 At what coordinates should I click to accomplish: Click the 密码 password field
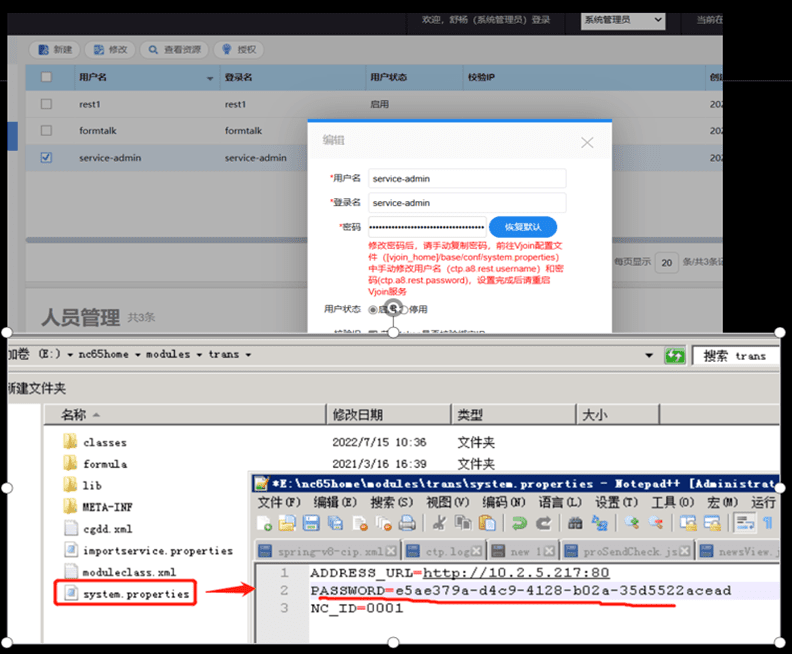tap(427, 227)
